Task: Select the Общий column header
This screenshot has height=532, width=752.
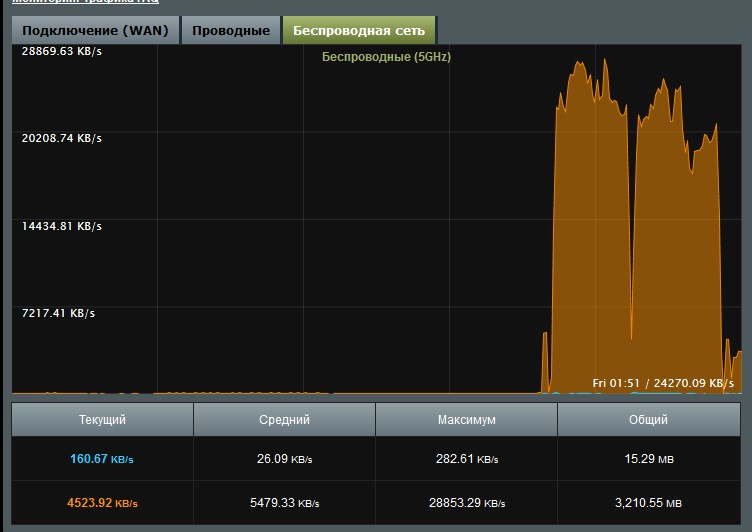Action: pos(648,420)
